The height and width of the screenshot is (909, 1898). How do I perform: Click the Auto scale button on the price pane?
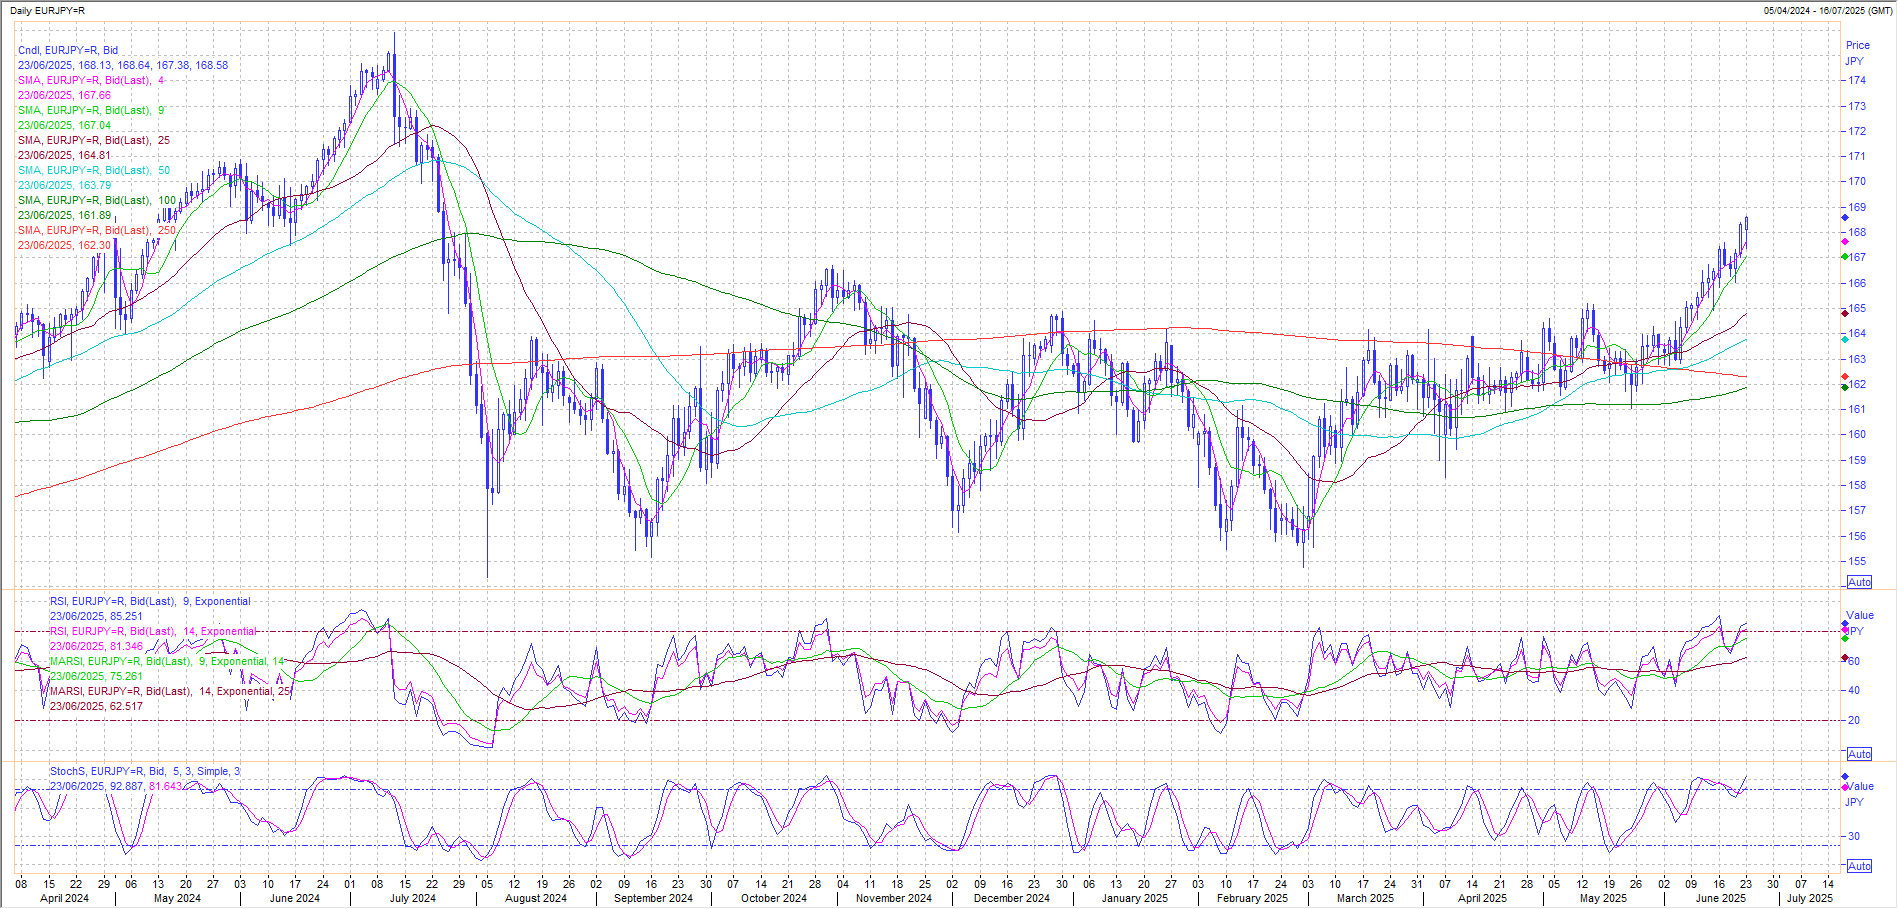pos(1859,582)
